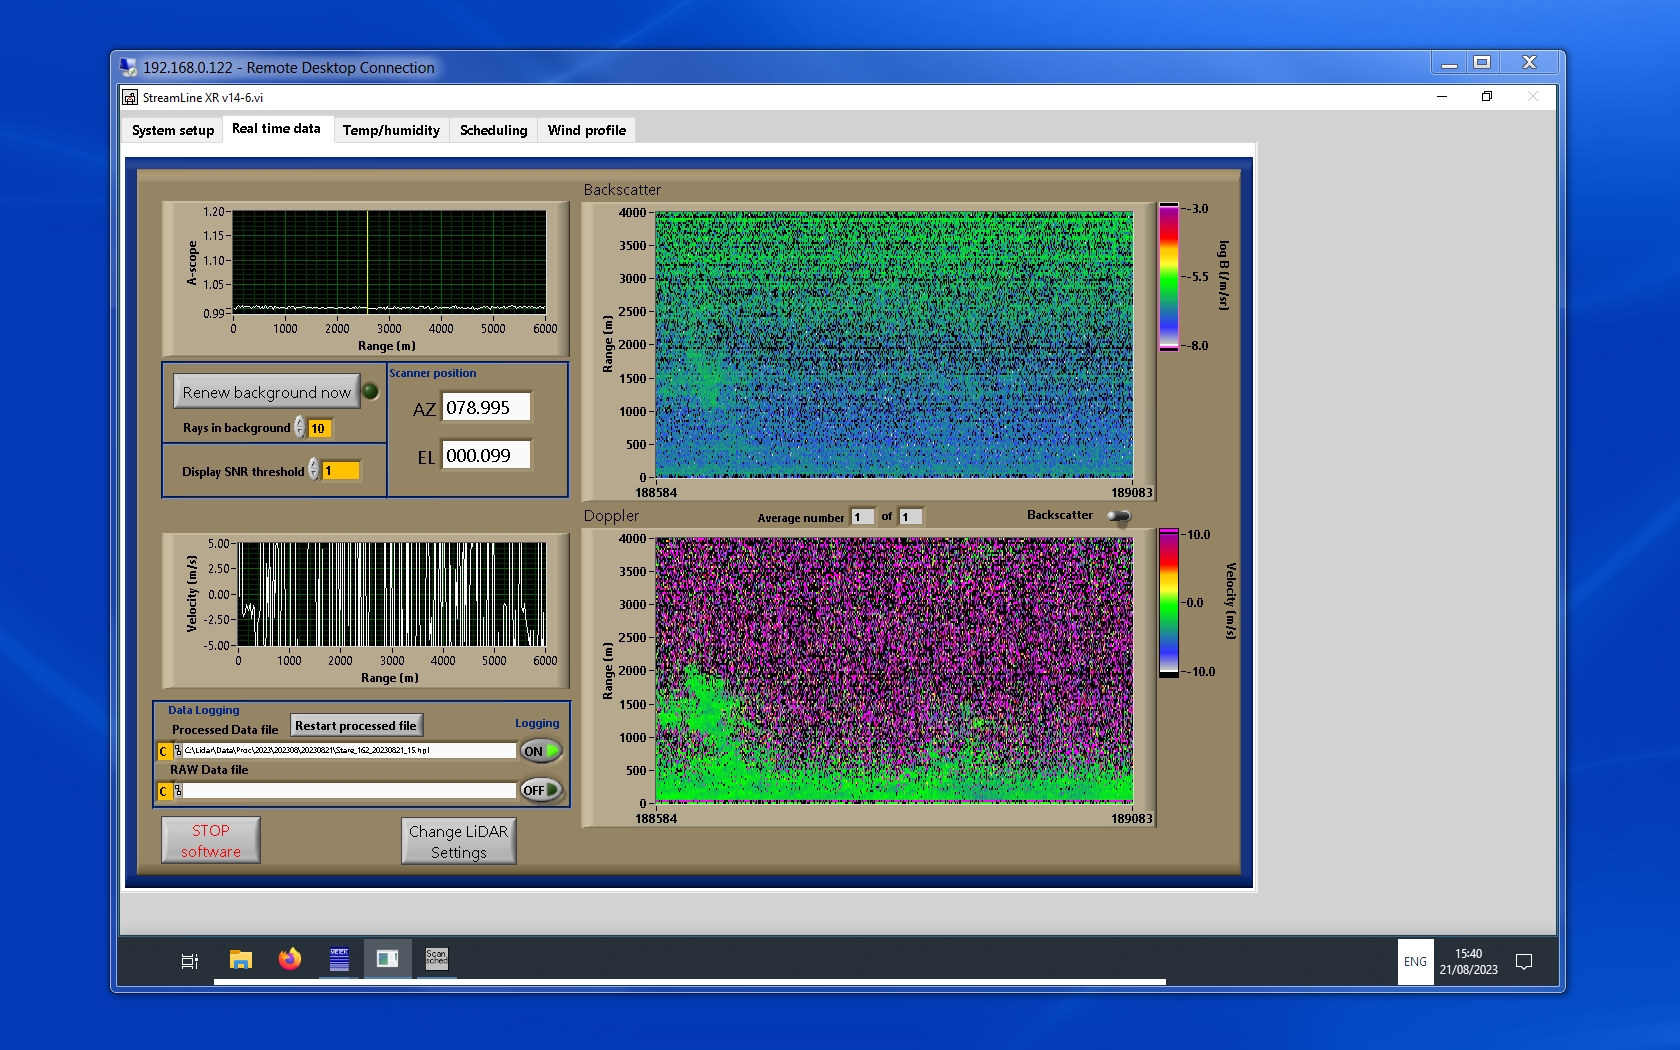
Task: Adjust the Display SNR threshold stepper
Action: [x=314, y=470]
